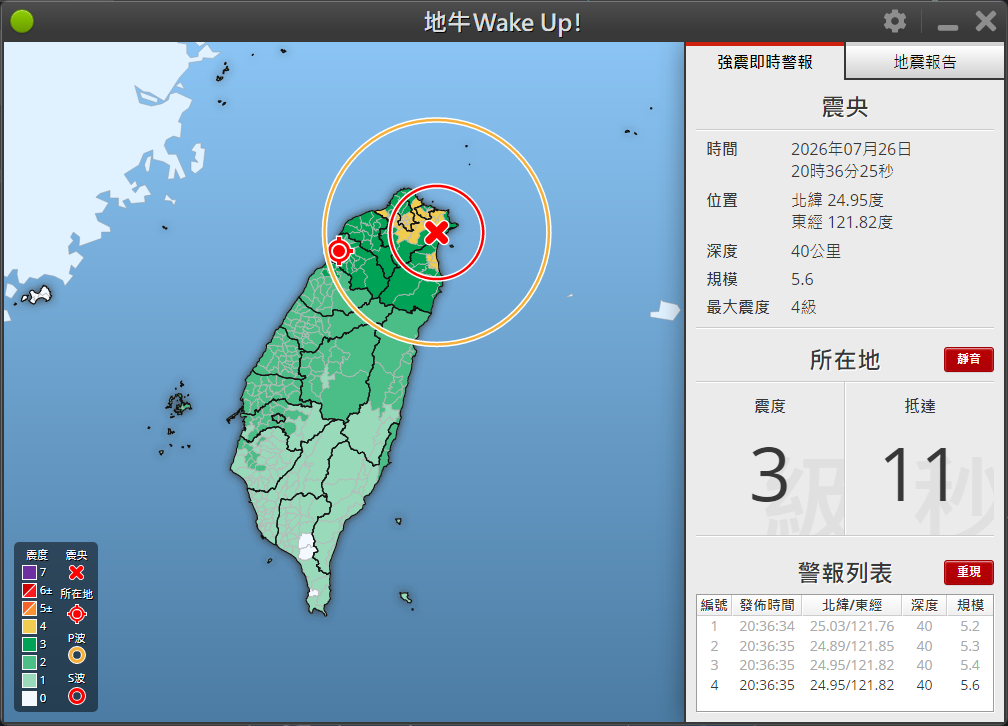This screenshot has height=726, width=1008.
Task: Select alert row 3 with magnitude 5.4
Action: tap(845, 665)
